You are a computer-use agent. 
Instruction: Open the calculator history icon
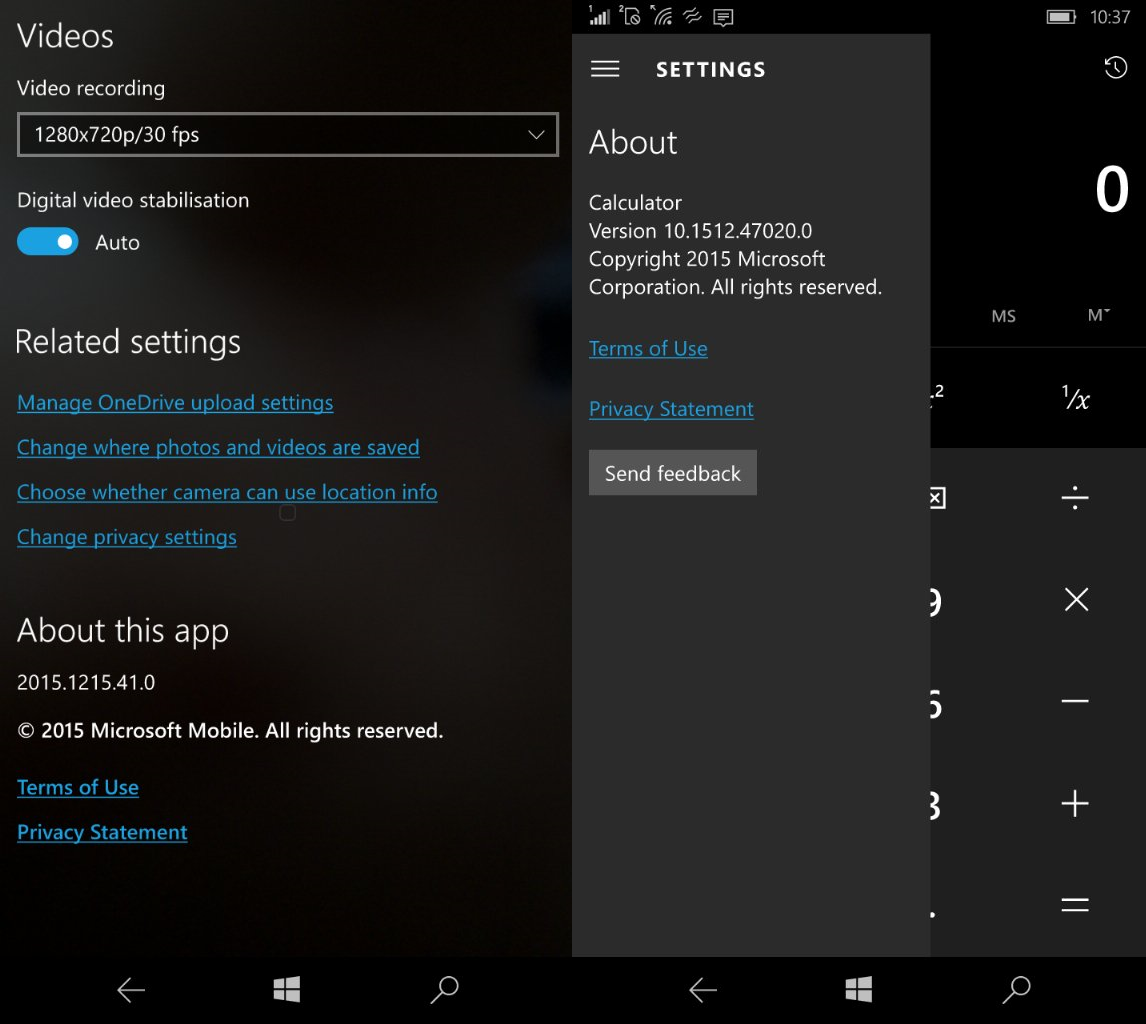click(1115, 68)
